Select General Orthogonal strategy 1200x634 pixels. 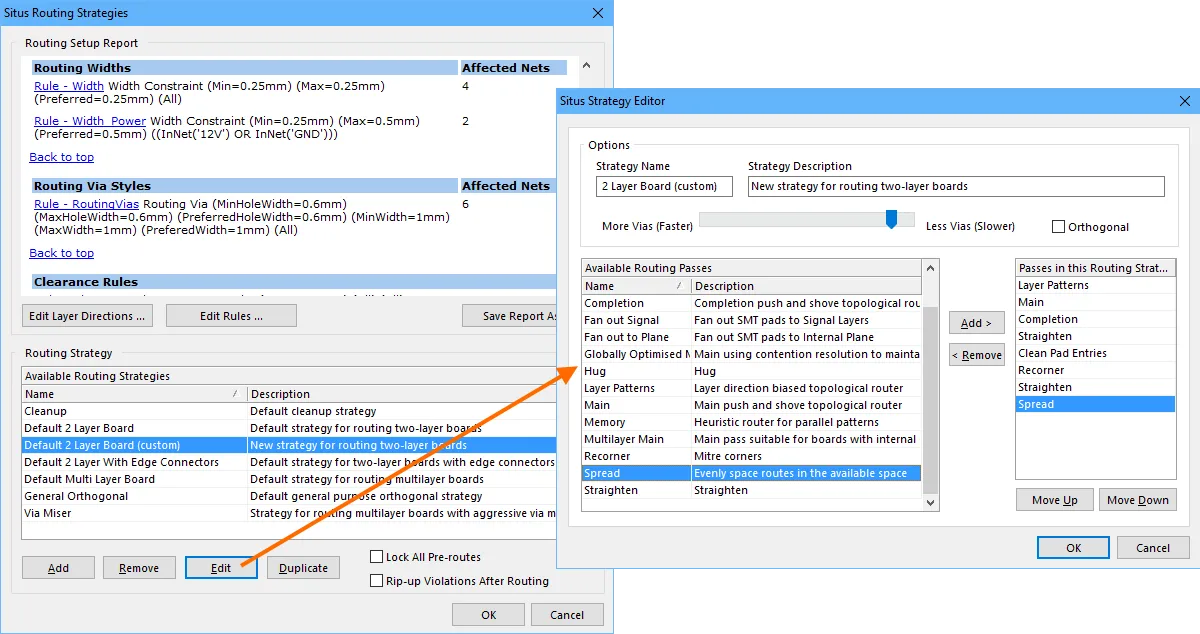point(289,496)
